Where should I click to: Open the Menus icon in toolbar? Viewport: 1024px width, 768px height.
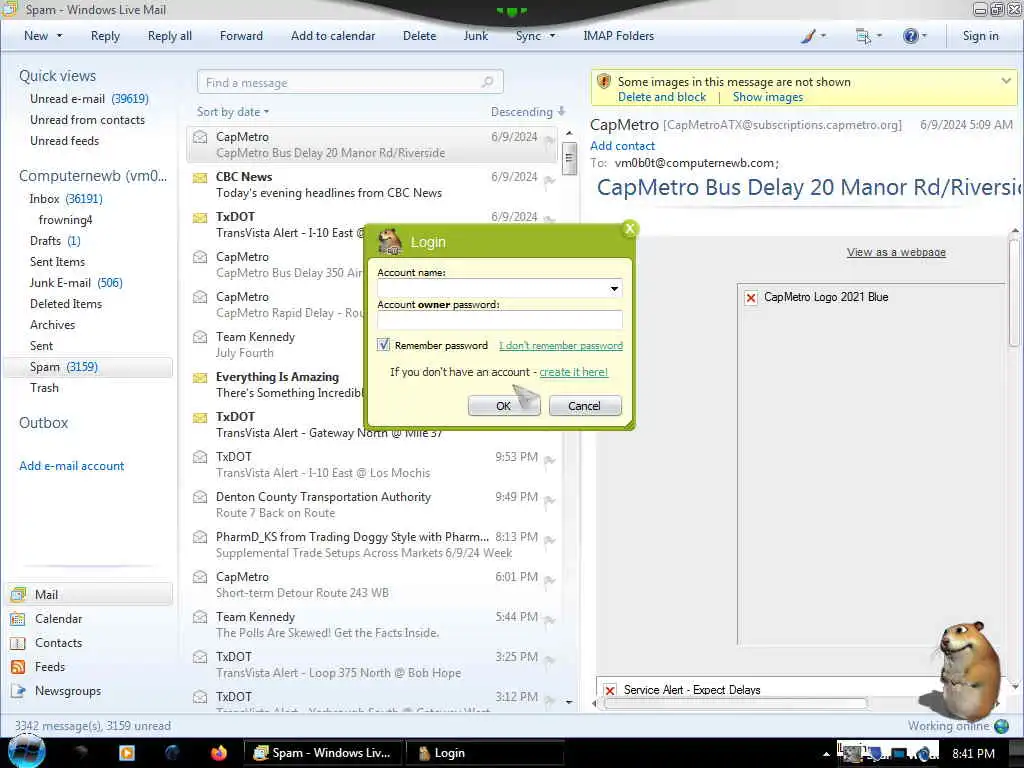tap(863, 36)
